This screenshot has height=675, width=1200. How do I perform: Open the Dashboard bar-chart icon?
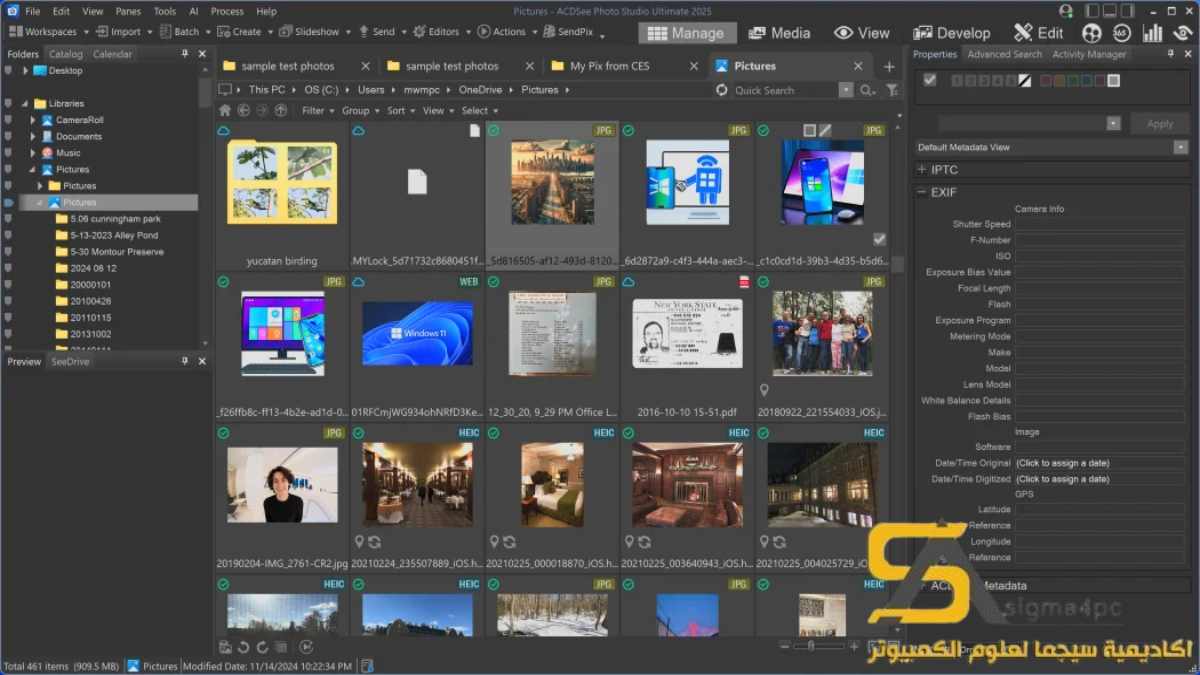(x=1152, y=33)
